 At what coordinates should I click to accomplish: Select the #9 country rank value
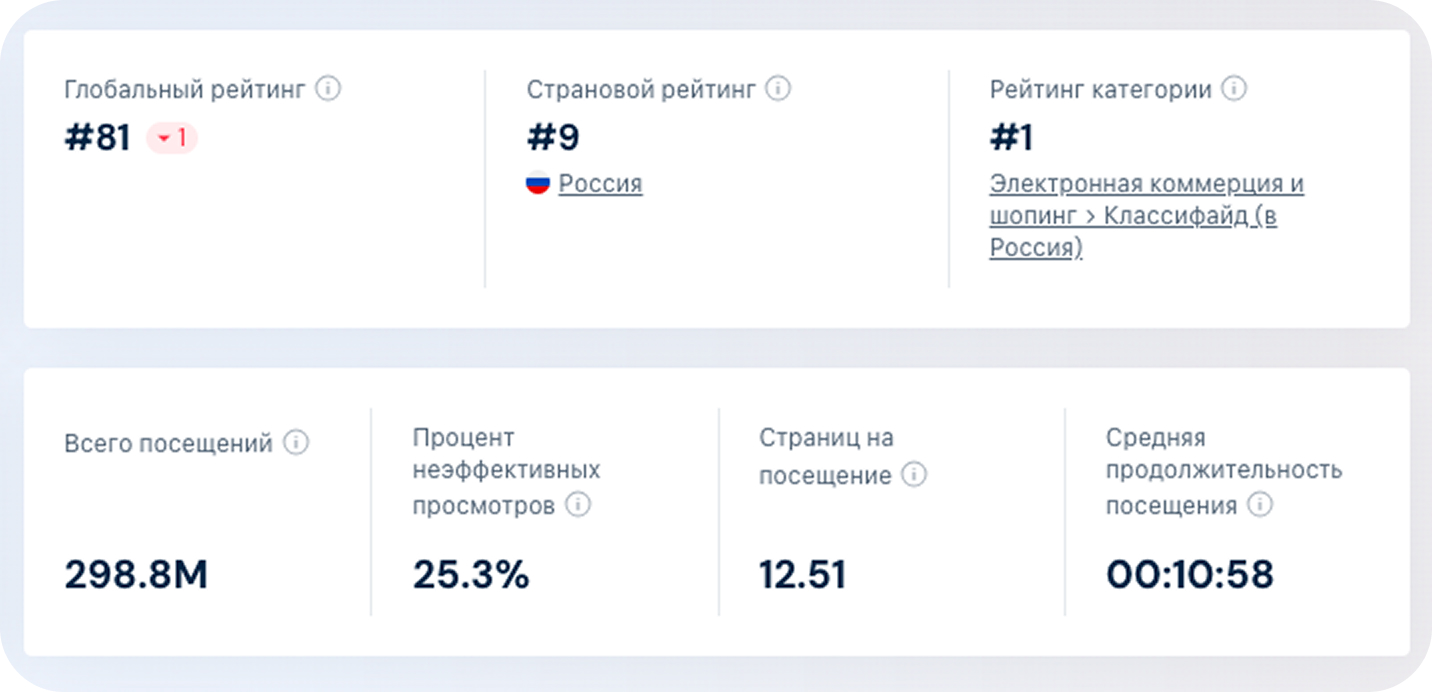click(x=553, y=138)
